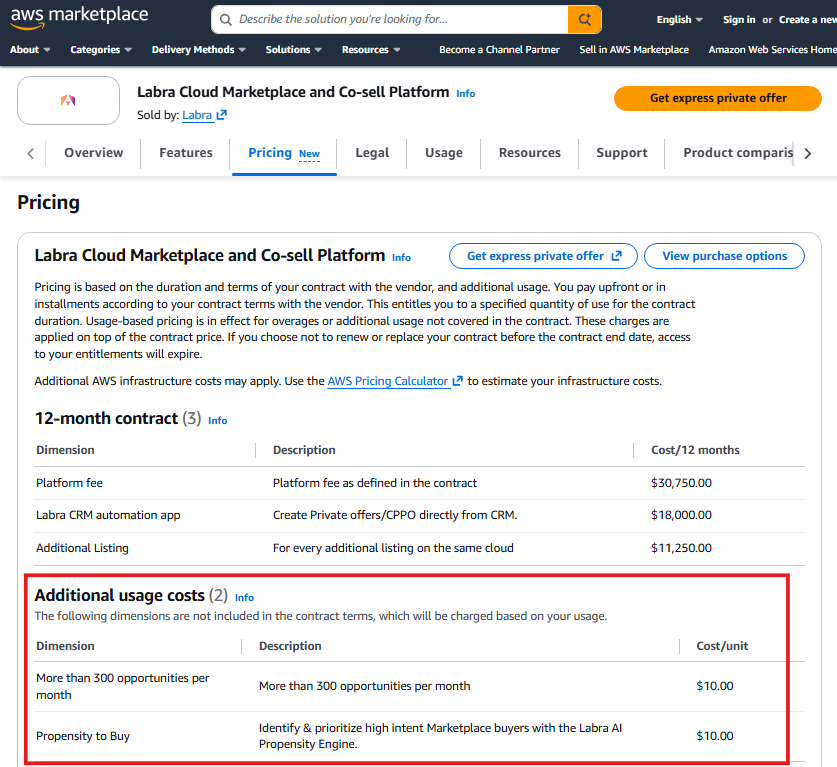Click outlined Get express private offer button
This screenshot has height=767, width=837.
[543, 256]
